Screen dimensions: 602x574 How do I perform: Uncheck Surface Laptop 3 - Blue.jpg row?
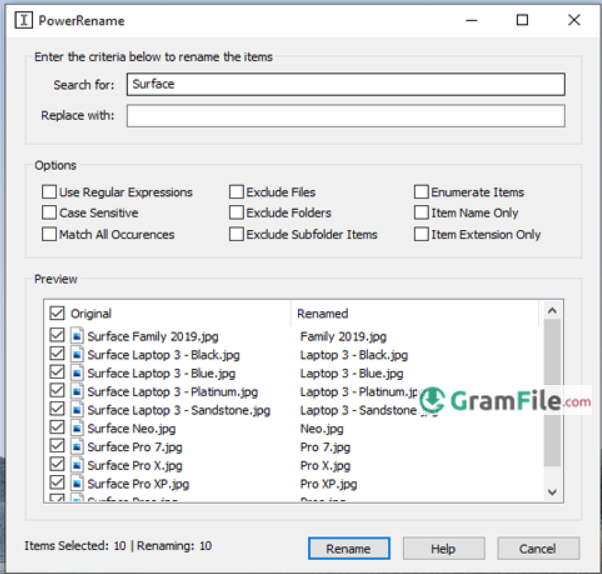[57, 372]
